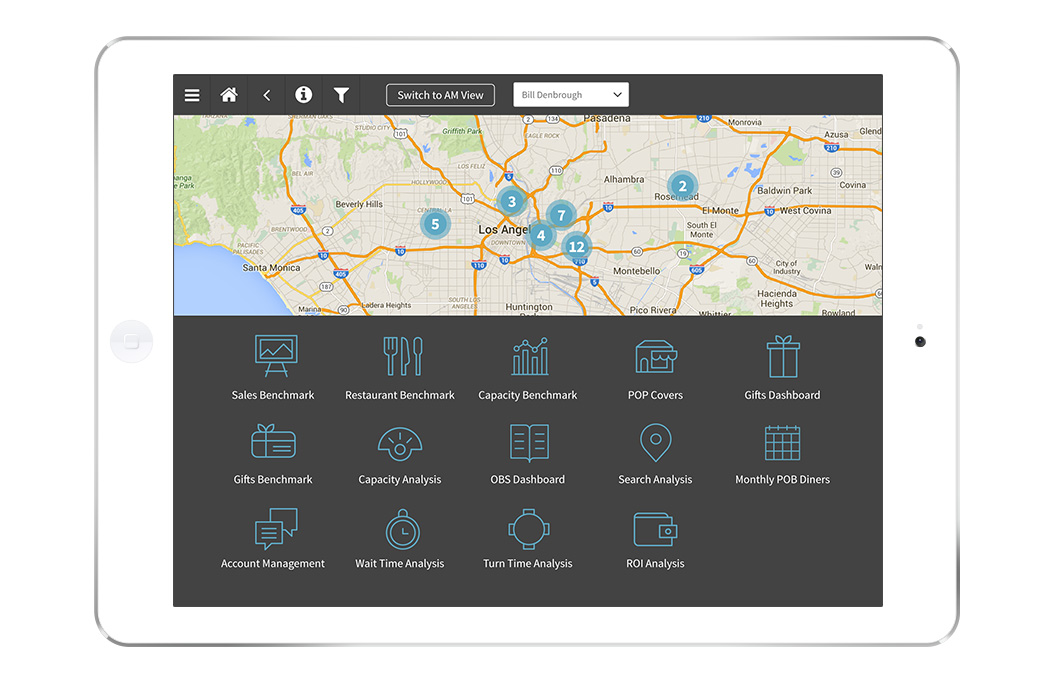Click the Pico Rivera label on map
Viewport: 1060px width, 690px height.
tap(653, 310)
